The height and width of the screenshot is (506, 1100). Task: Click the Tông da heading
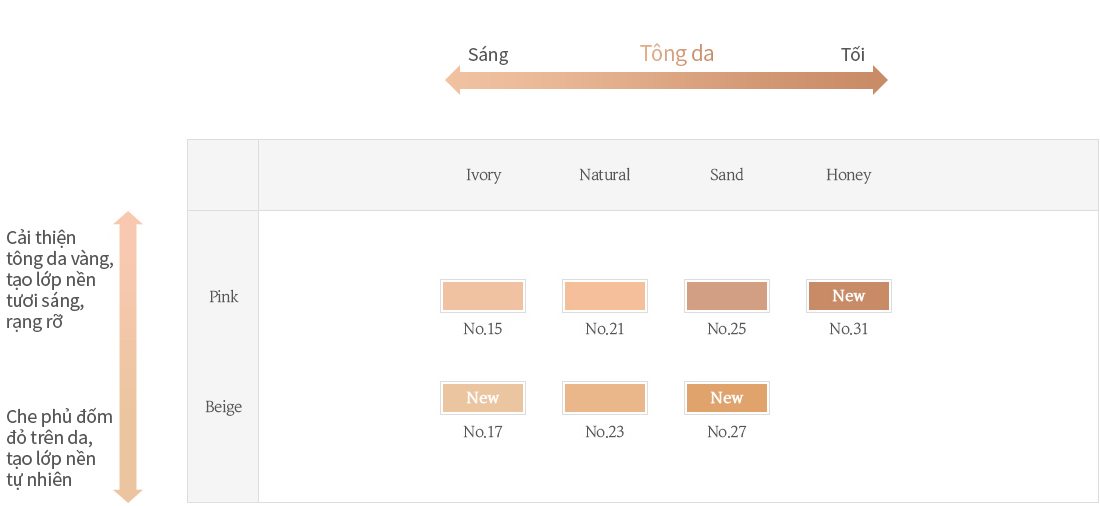tap(677, 53)
